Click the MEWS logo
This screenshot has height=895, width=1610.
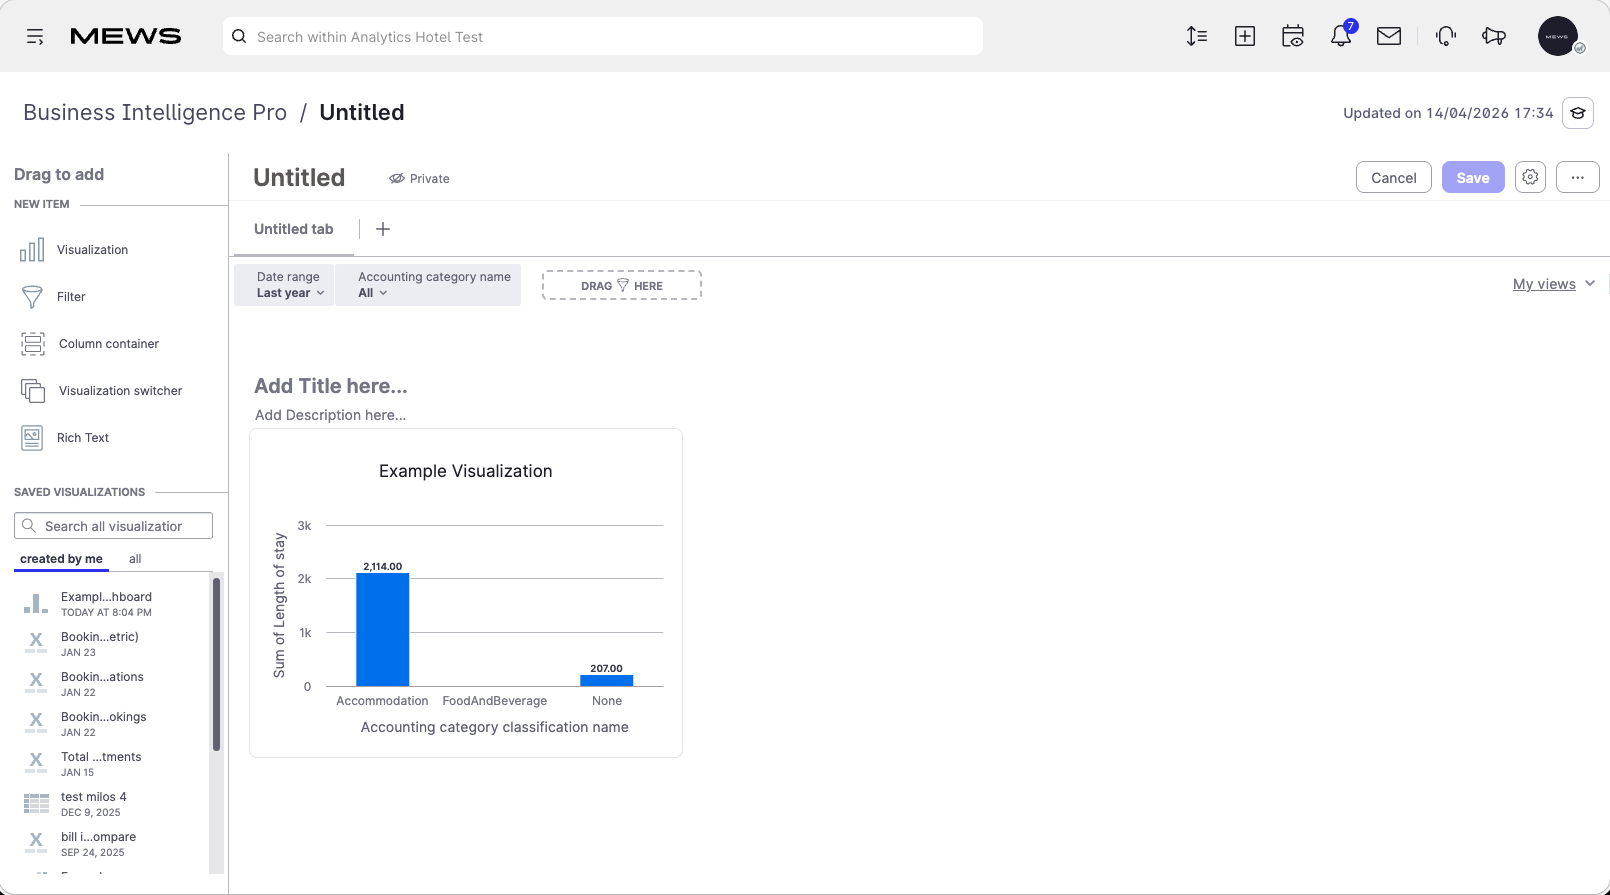tap(126, 37)
